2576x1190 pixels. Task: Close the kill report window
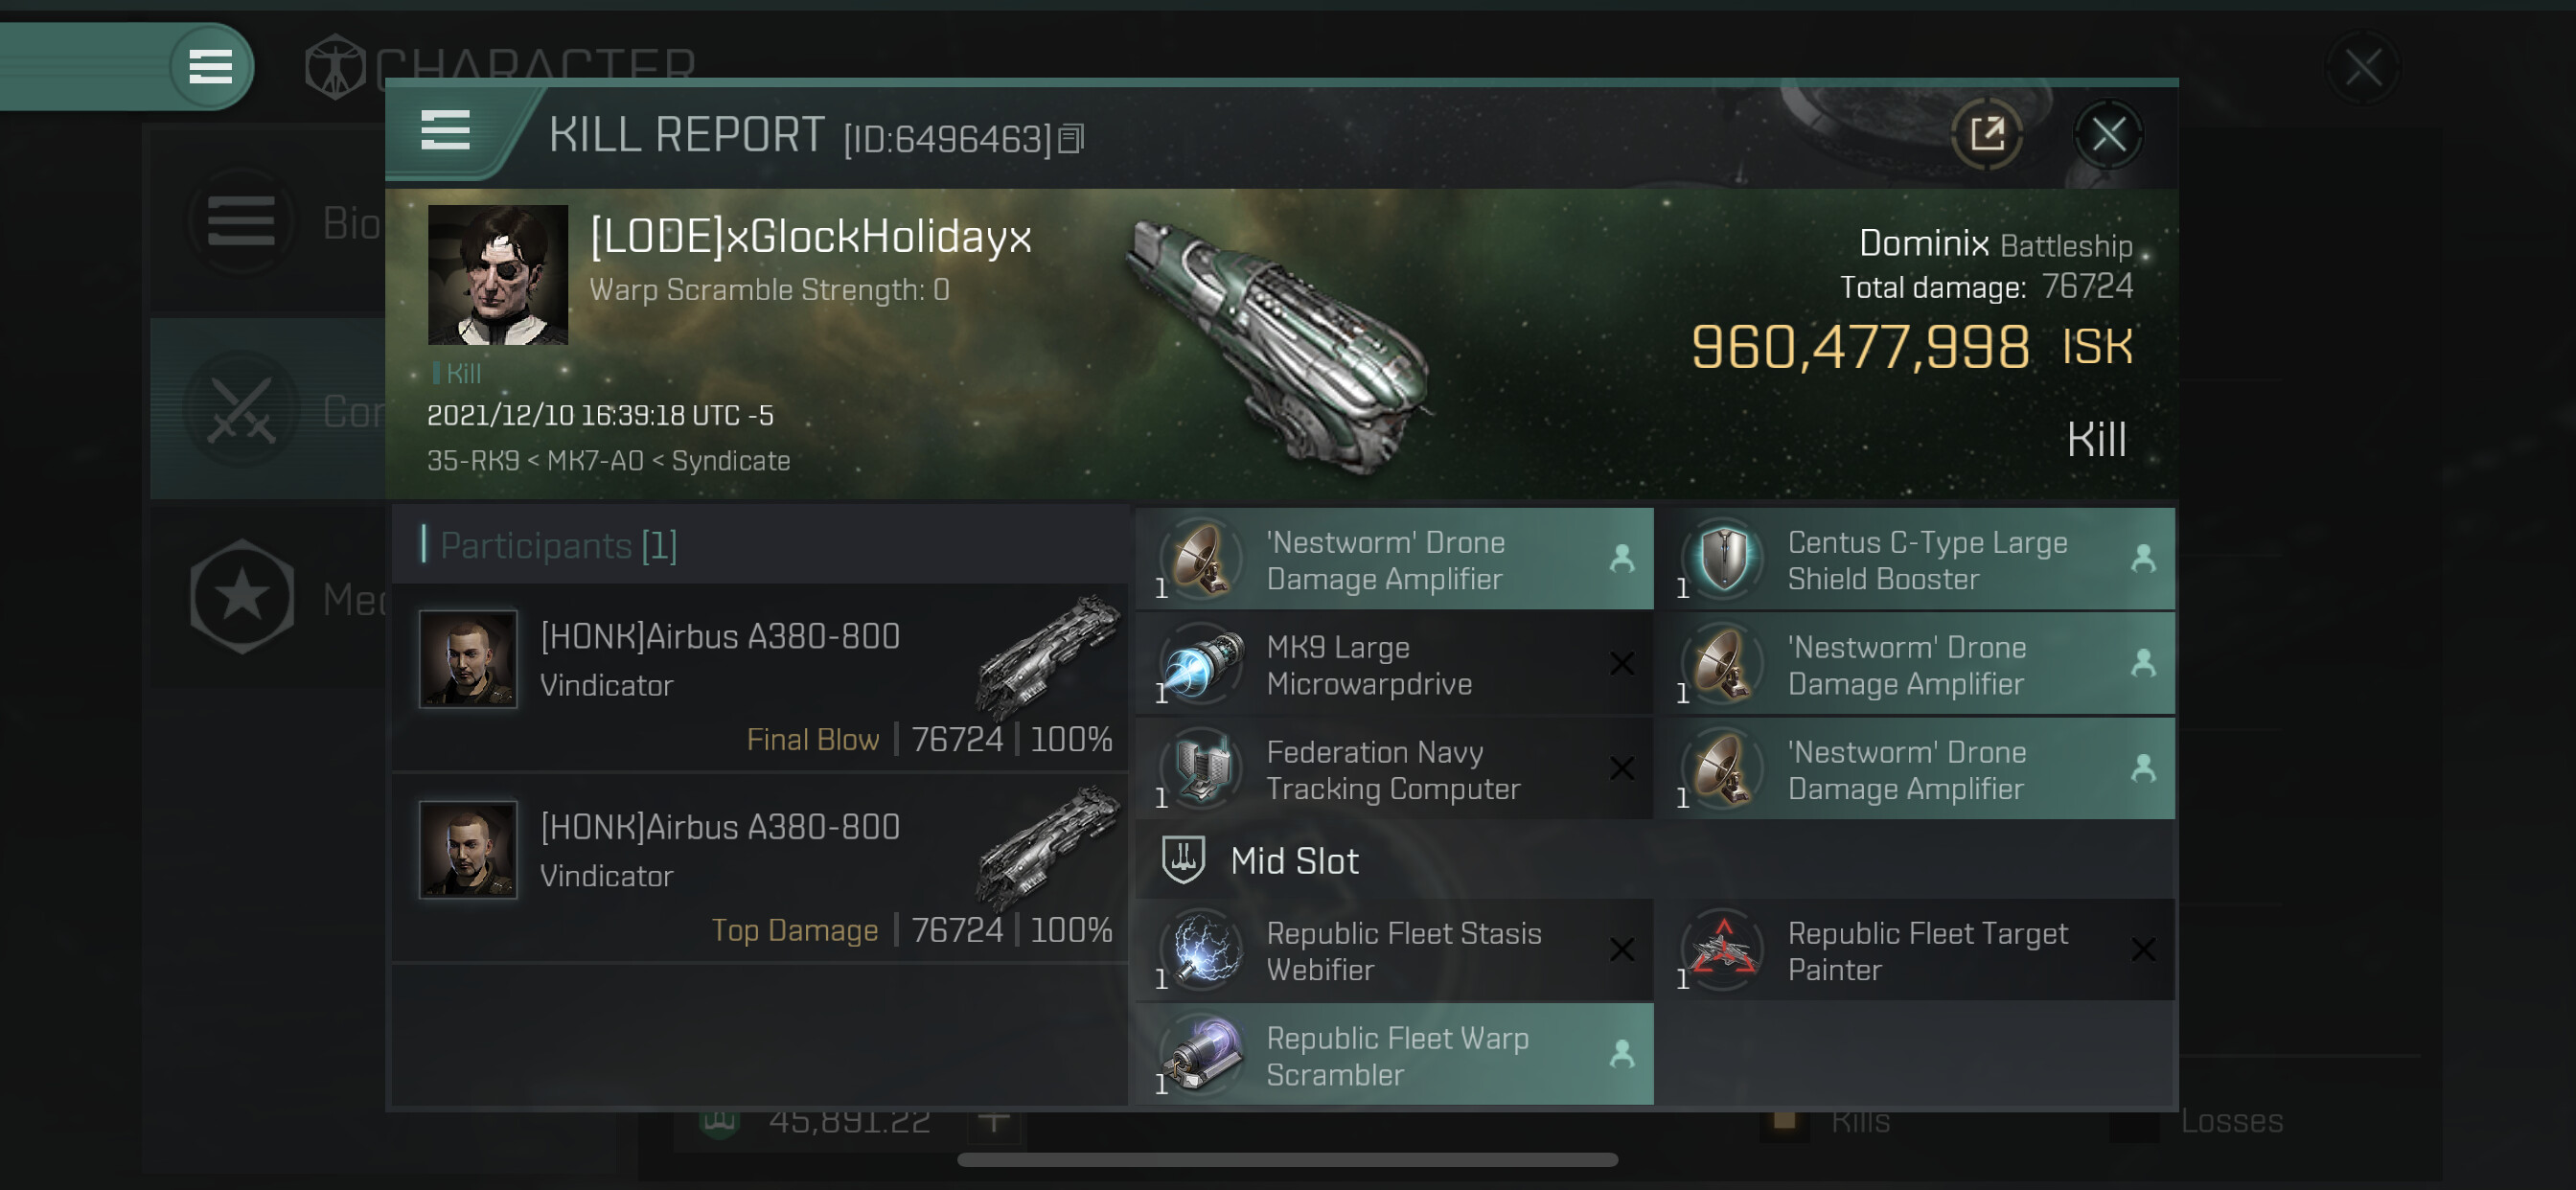point(2108,134)
